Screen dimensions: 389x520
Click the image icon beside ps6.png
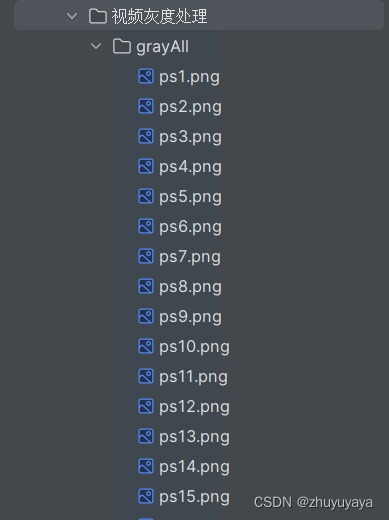click(x=146, y=226)
